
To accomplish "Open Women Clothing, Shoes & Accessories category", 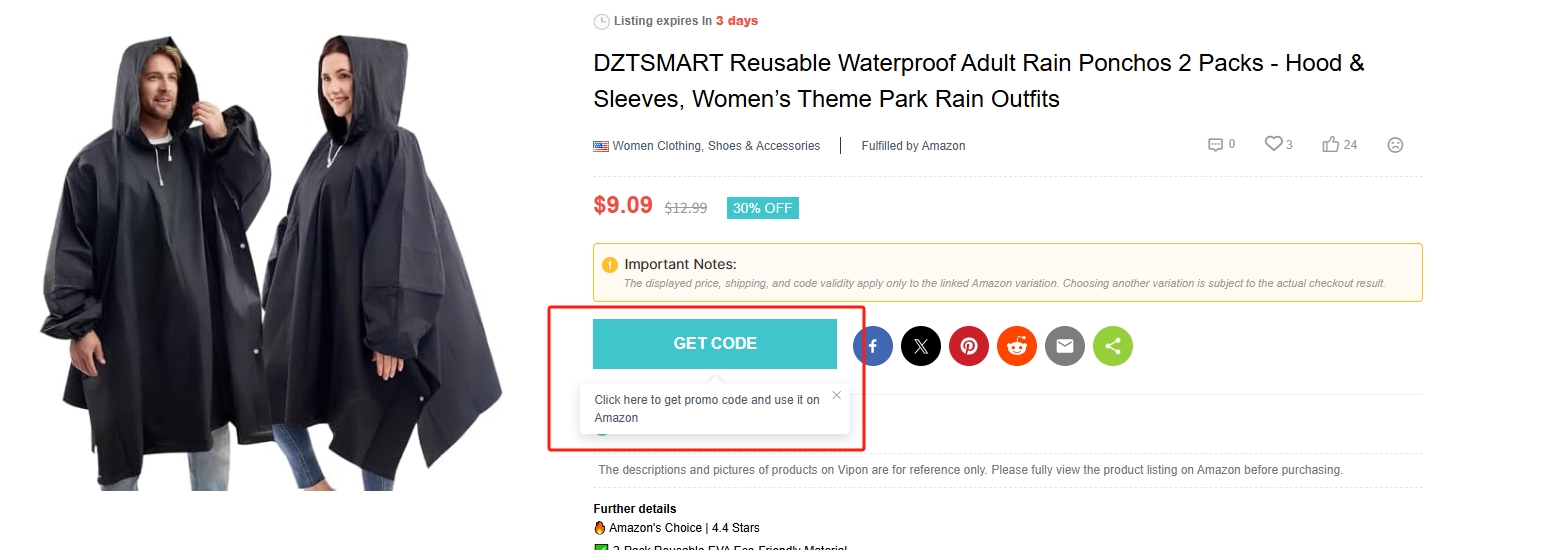I will coord(716,146).
